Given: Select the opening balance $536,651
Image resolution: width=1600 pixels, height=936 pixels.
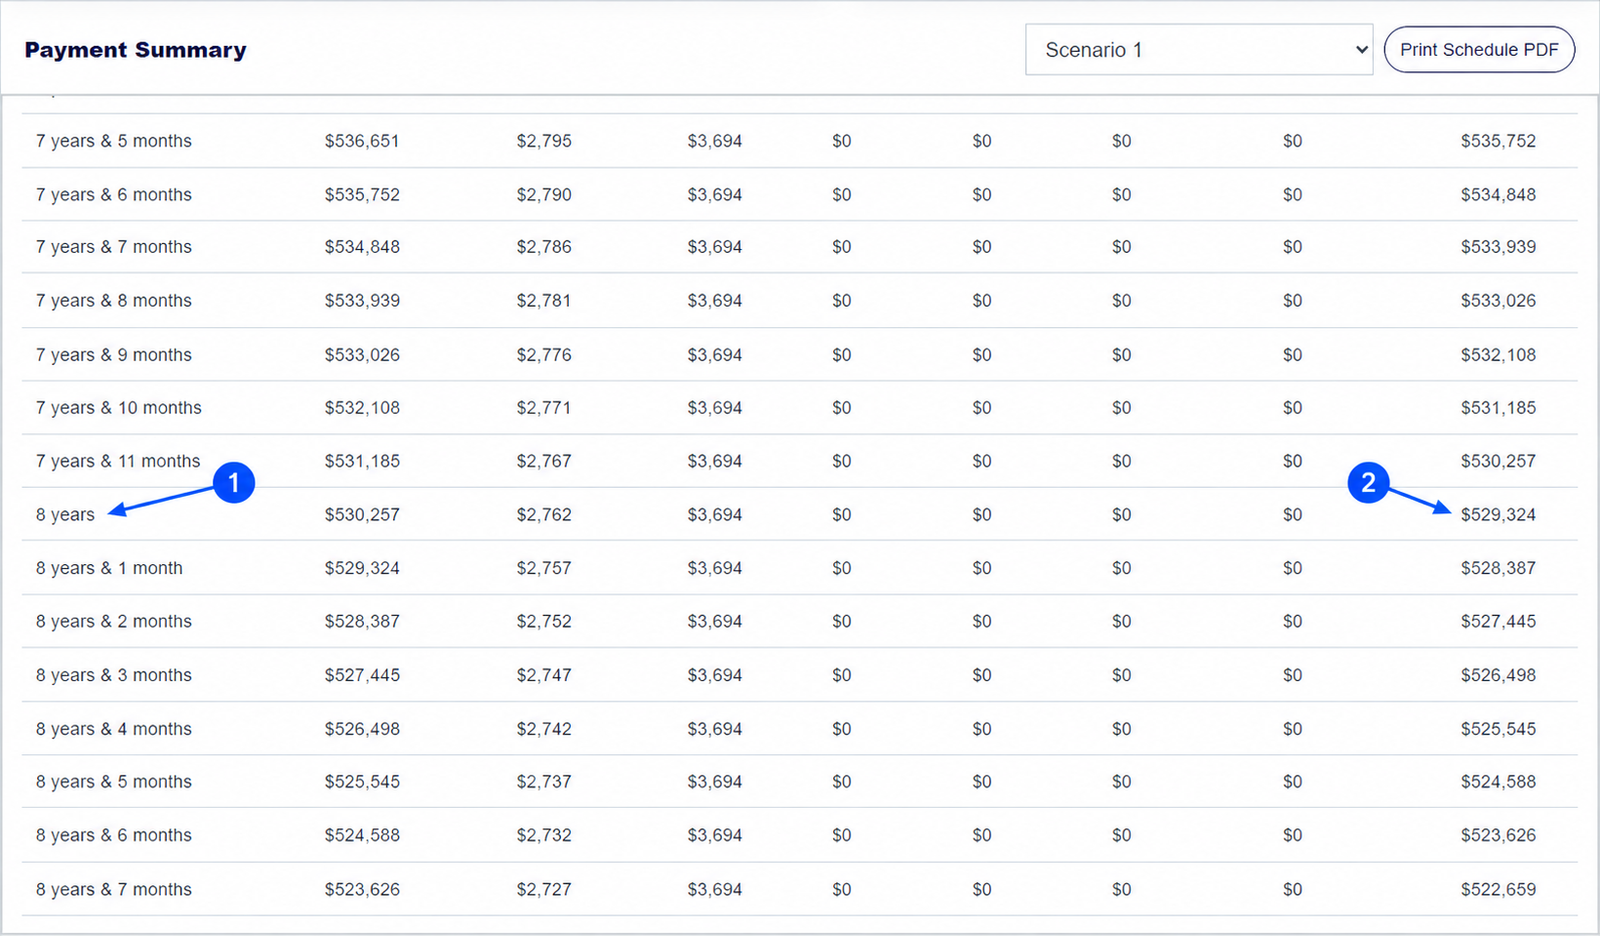Looking at the screenshot, I should pyautogui.click(x=362, y=141).
